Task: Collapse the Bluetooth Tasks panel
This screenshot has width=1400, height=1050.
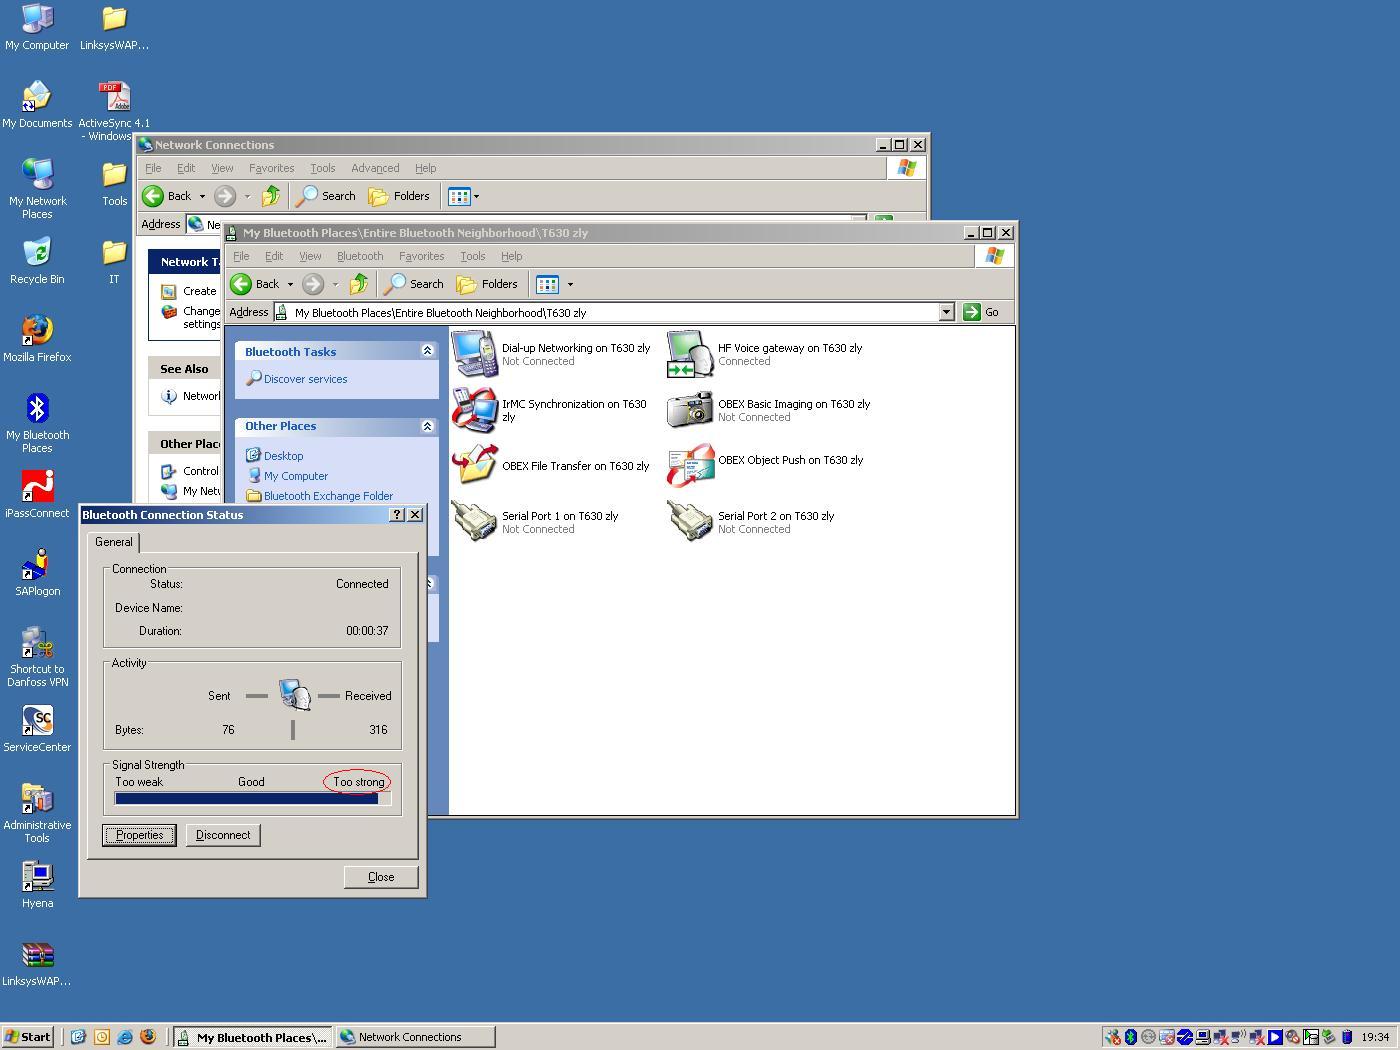Action: point(427,351)
